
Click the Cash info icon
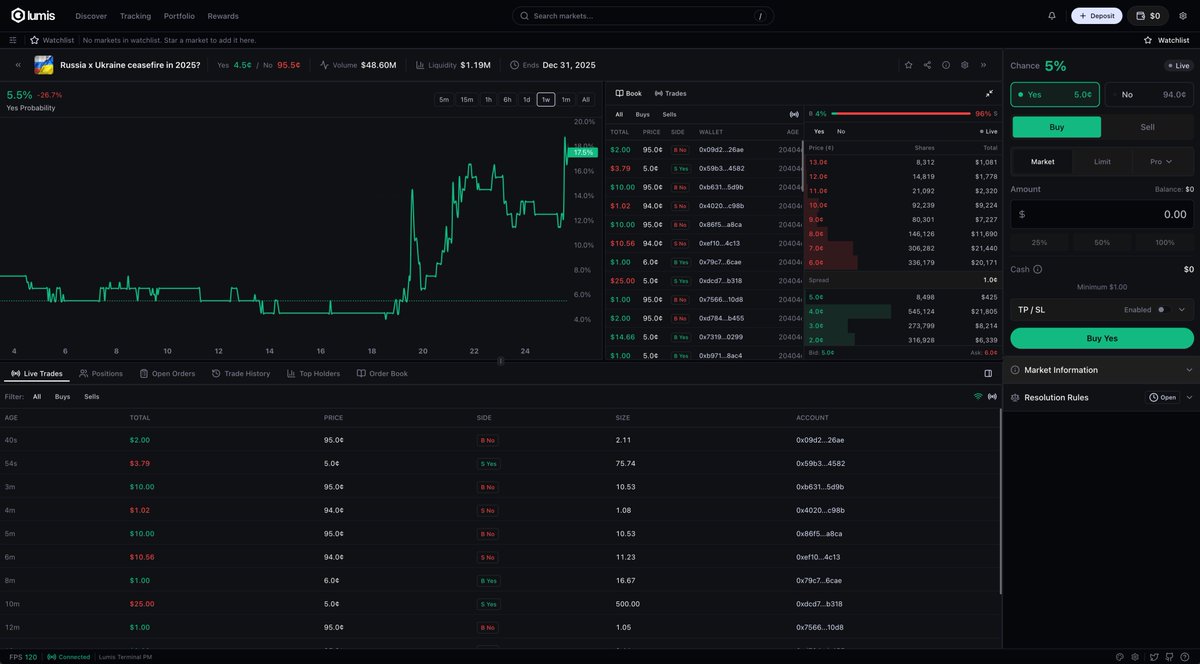point(1037,269)
